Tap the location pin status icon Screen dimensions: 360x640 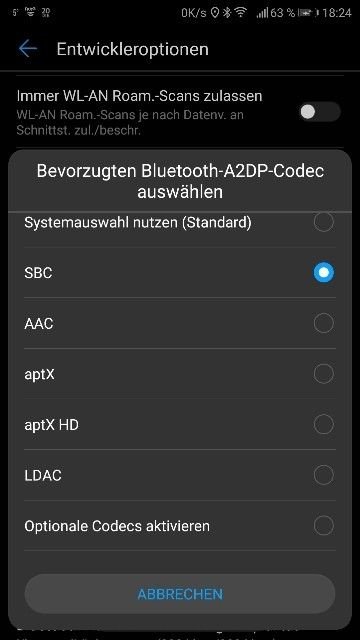(x=215, y=13)
